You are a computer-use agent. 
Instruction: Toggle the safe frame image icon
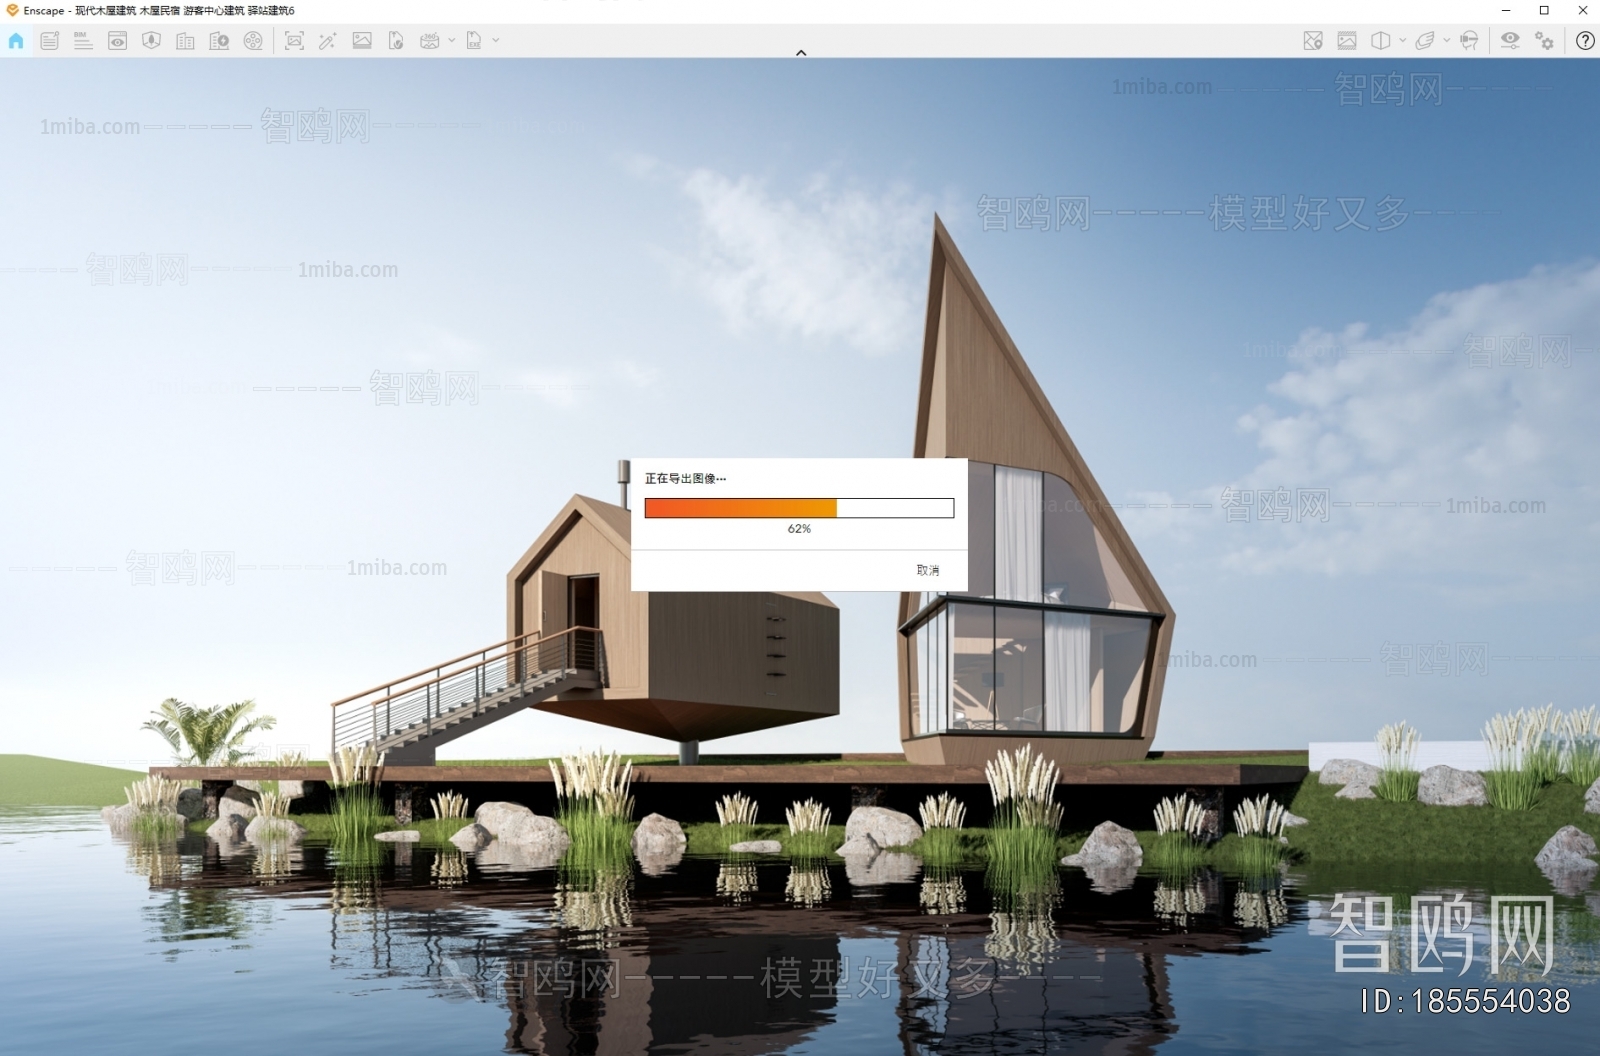(x=1347, y=41)
